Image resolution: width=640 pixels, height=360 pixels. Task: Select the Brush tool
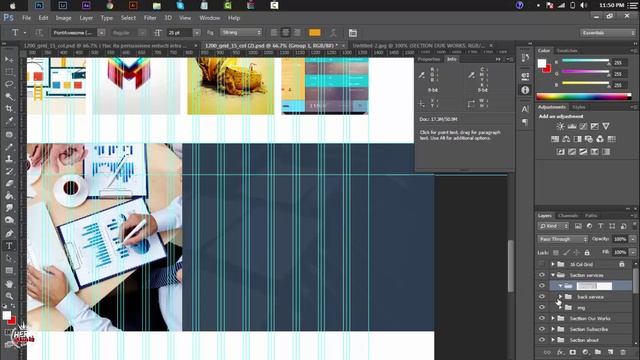(x=9, y=146)
